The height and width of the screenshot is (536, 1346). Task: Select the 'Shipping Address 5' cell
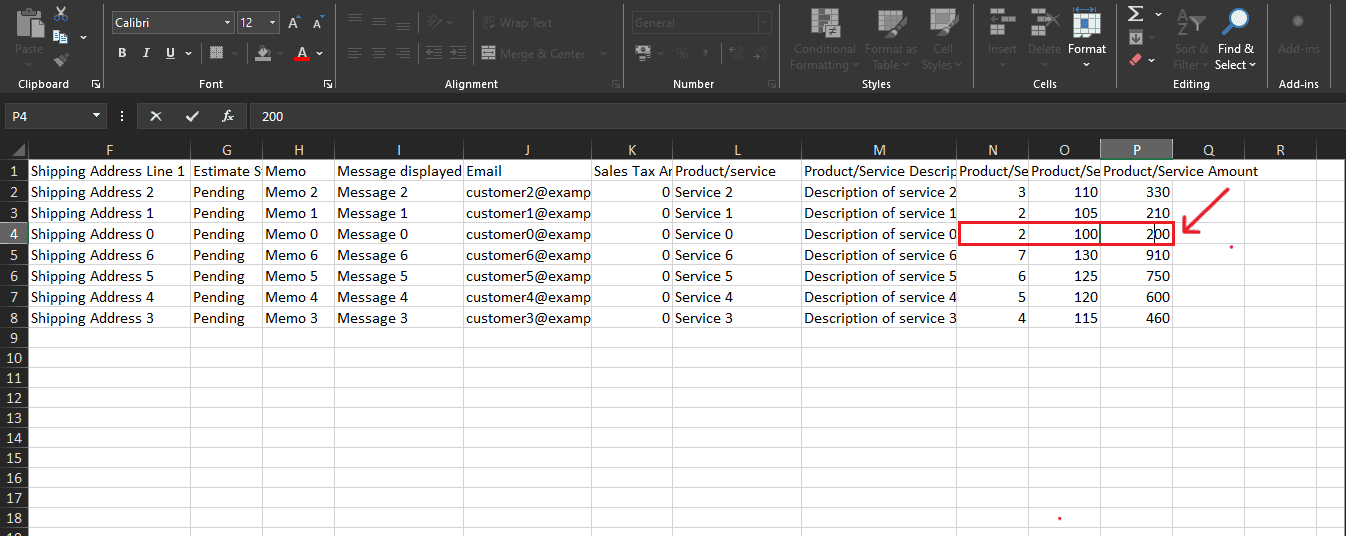(109, 276)
